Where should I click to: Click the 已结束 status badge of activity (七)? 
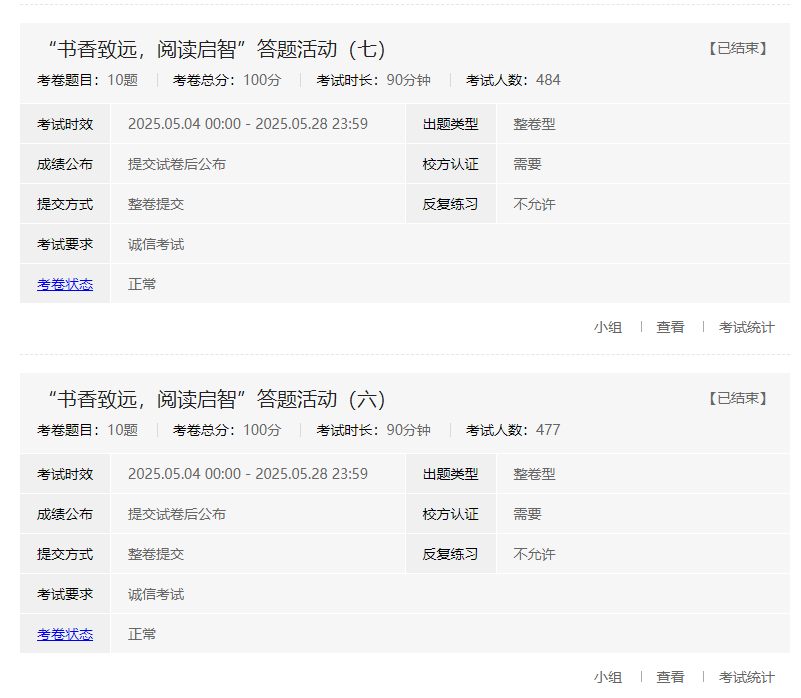click(738, 48)
